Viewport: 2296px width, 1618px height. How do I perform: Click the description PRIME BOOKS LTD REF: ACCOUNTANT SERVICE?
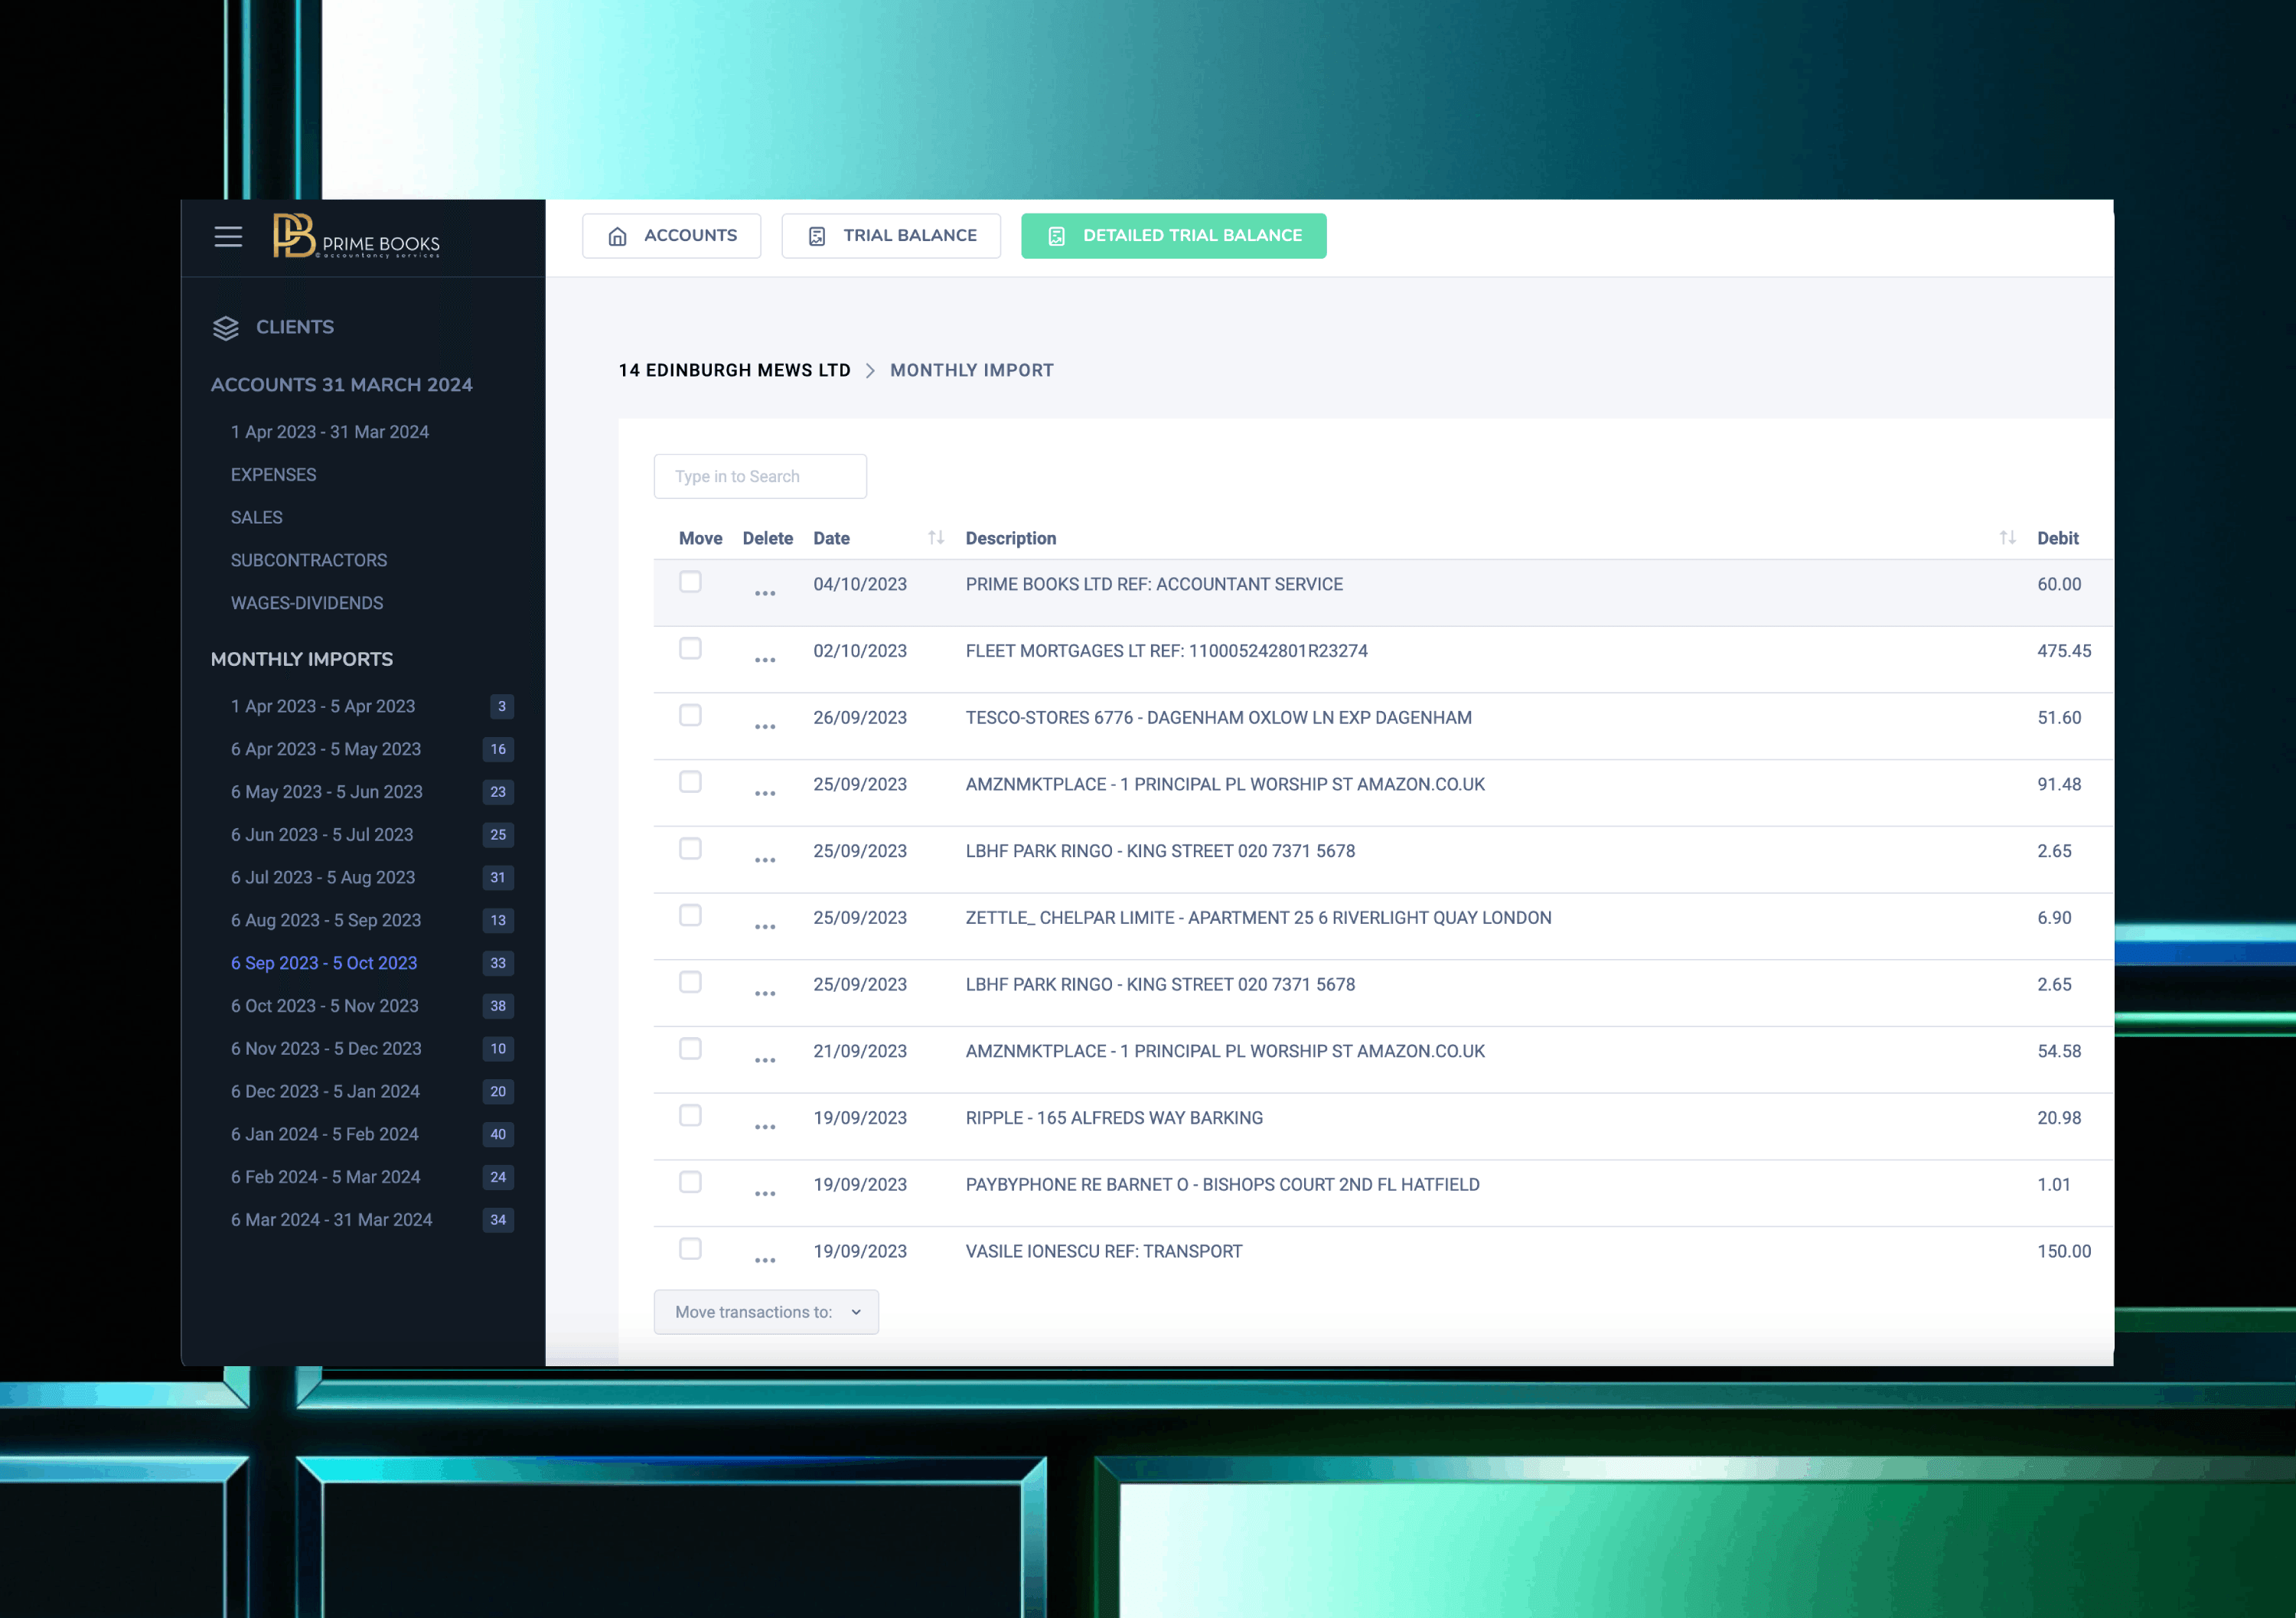[x=1154, y=584]
